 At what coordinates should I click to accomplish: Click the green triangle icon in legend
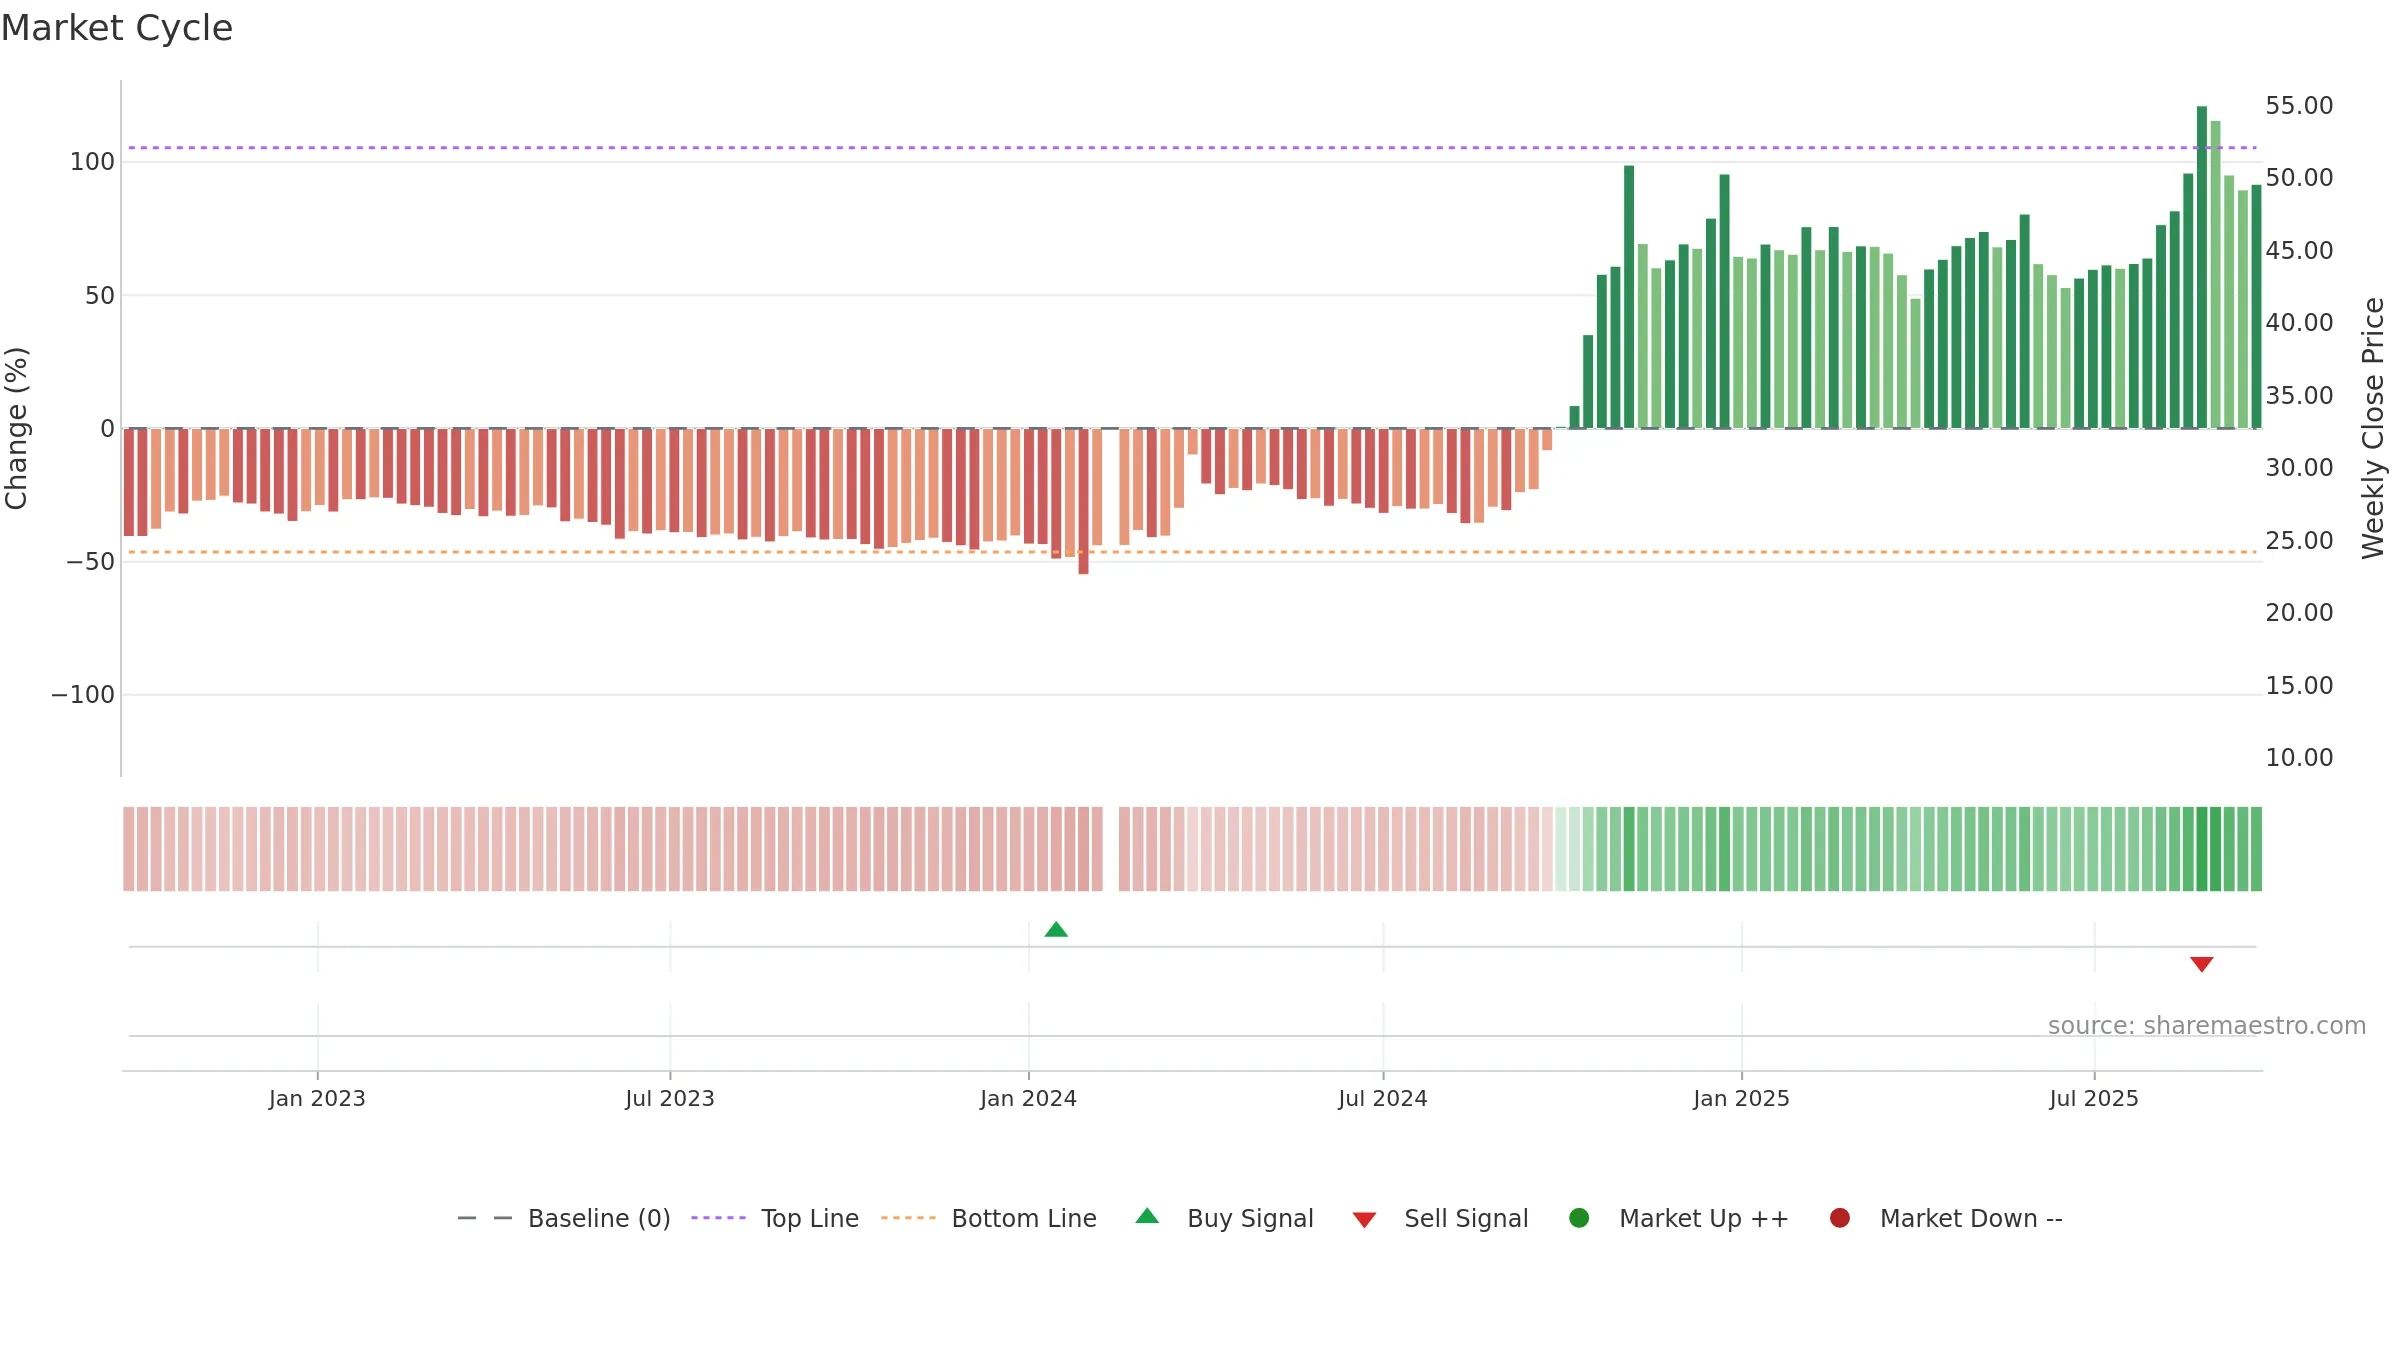tap(1147, 1216)
